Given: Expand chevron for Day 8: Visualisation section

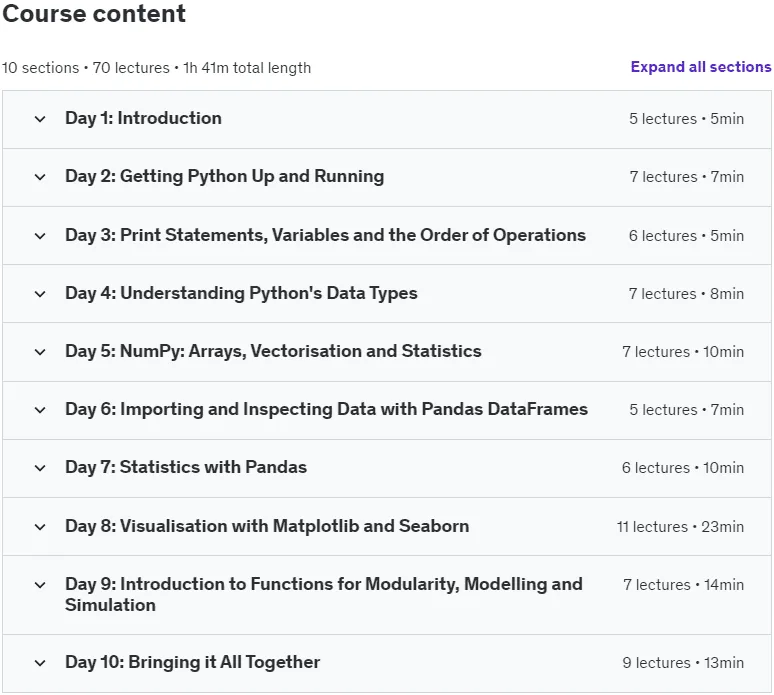Looking at the screenshot, I should pos(40,527).
